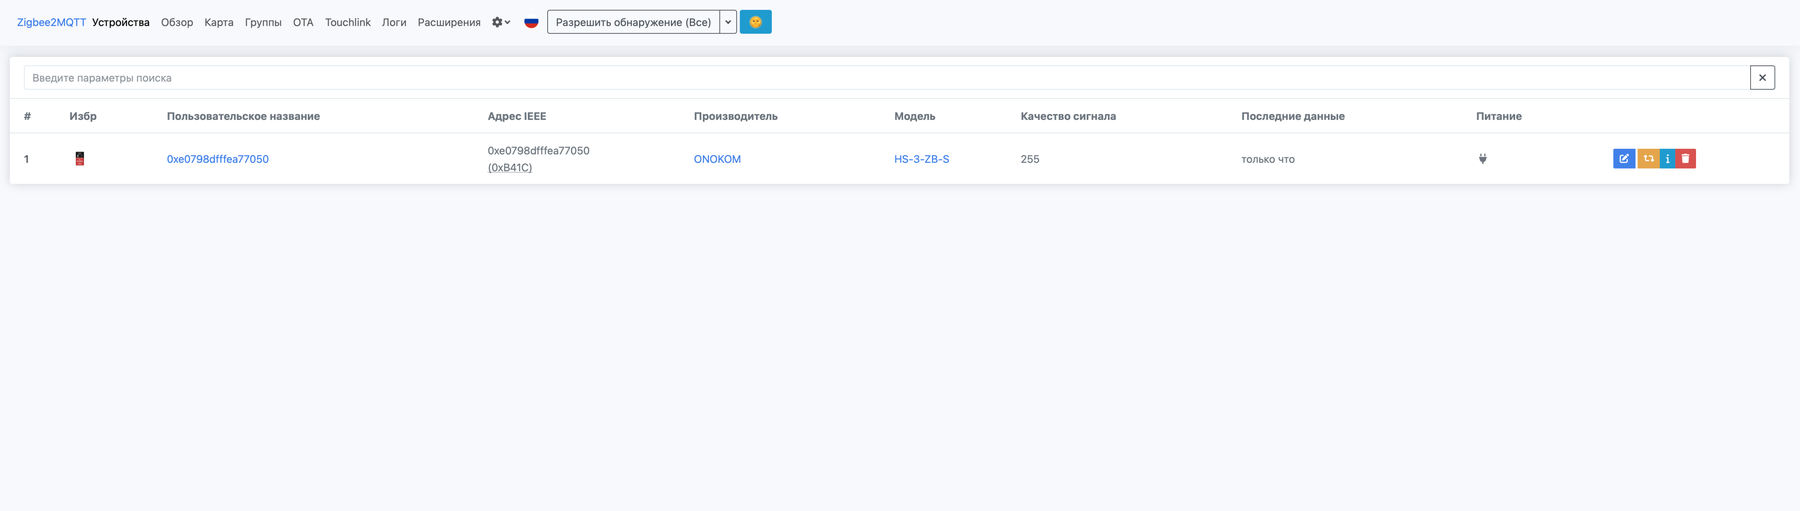Image resolution: width=1800 pixels, height=511 pixels.
Task: Click the device interview info icon
Action: [x=1667, y=159]
